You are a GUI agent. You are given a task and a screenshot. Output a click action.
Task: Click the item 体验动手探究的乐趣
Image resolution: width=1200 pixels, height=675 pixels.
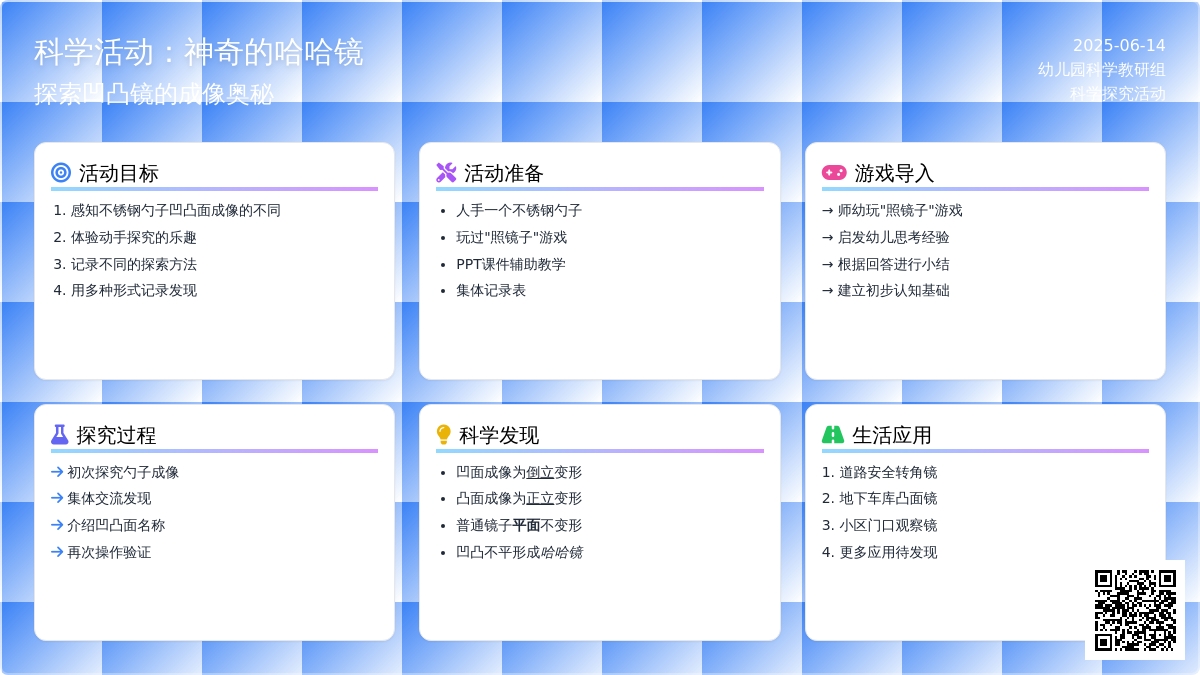(133, 237)
